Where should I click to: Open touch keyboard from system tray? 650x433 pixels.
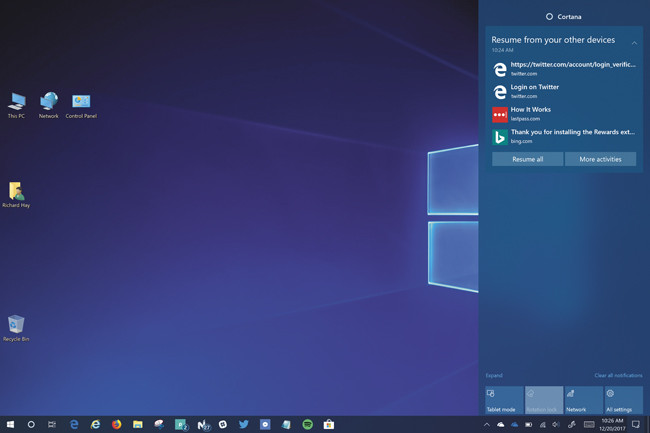tap(589, 424)
